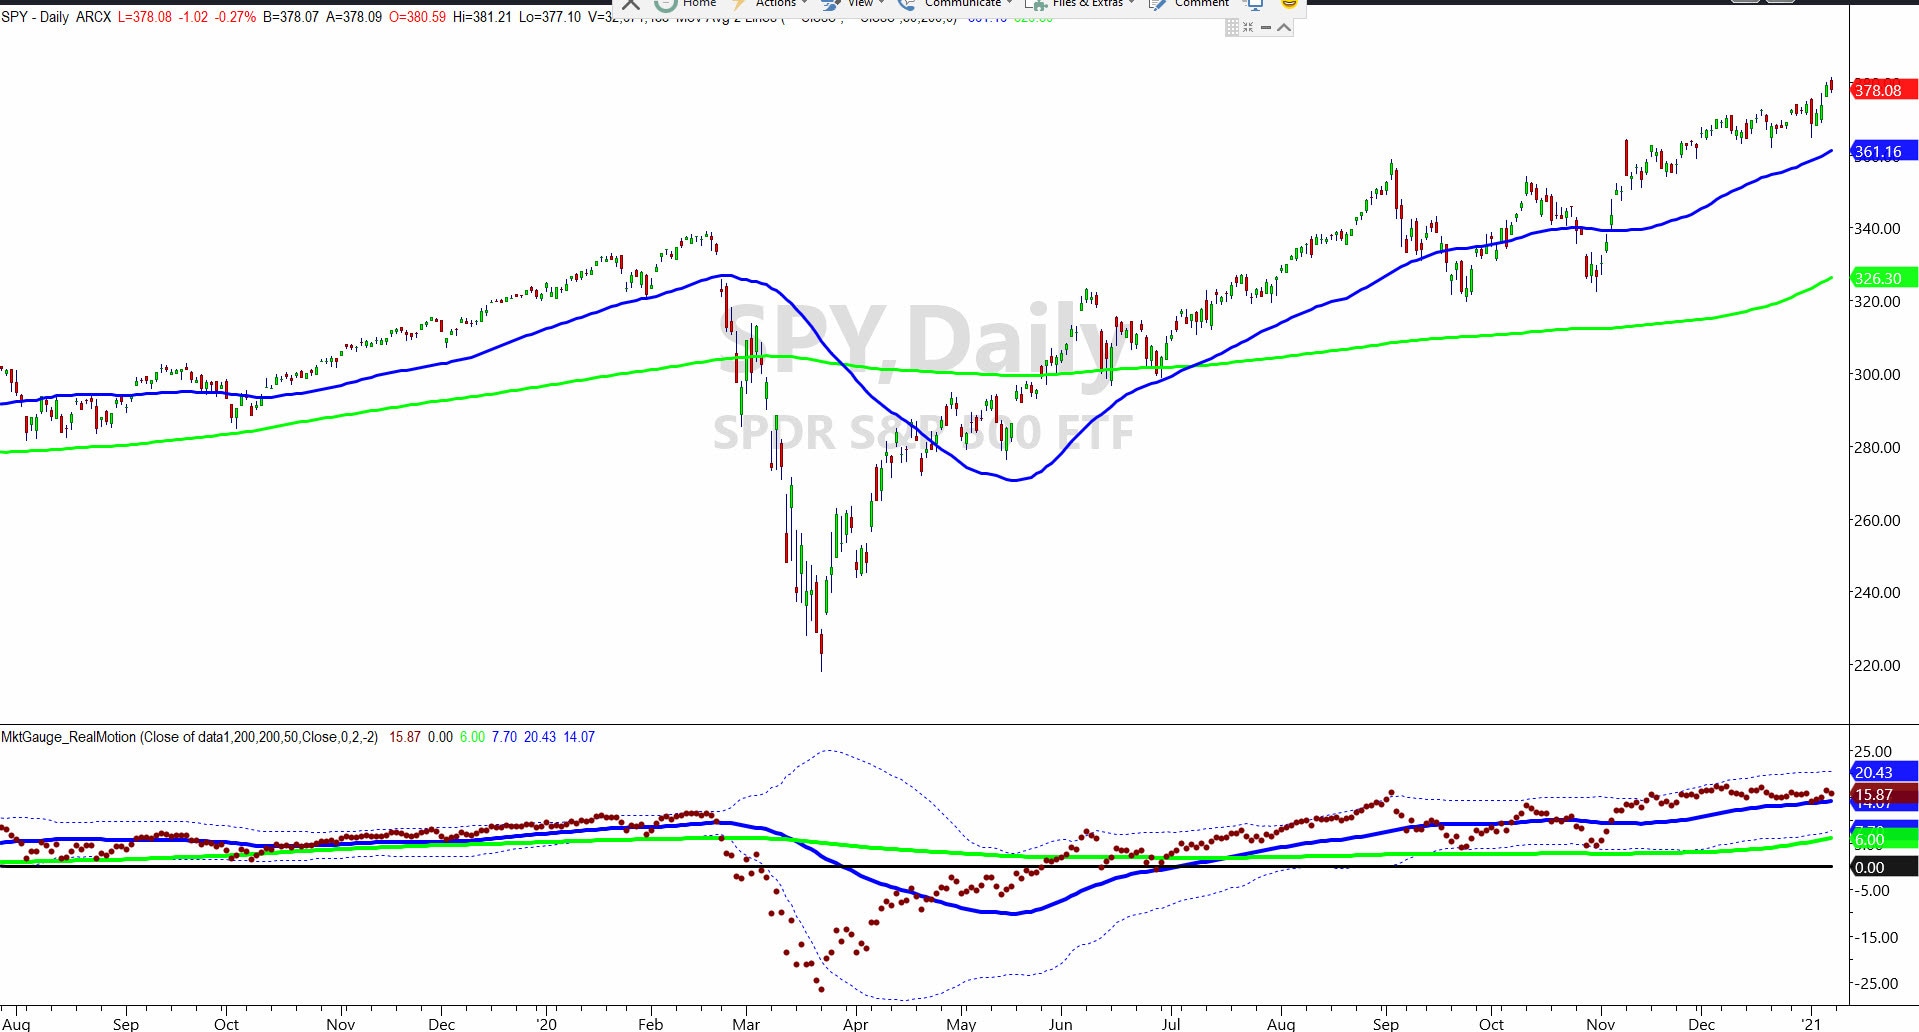
Task: Click the smiley feedback icon
Action: (x=1289, y=4)
